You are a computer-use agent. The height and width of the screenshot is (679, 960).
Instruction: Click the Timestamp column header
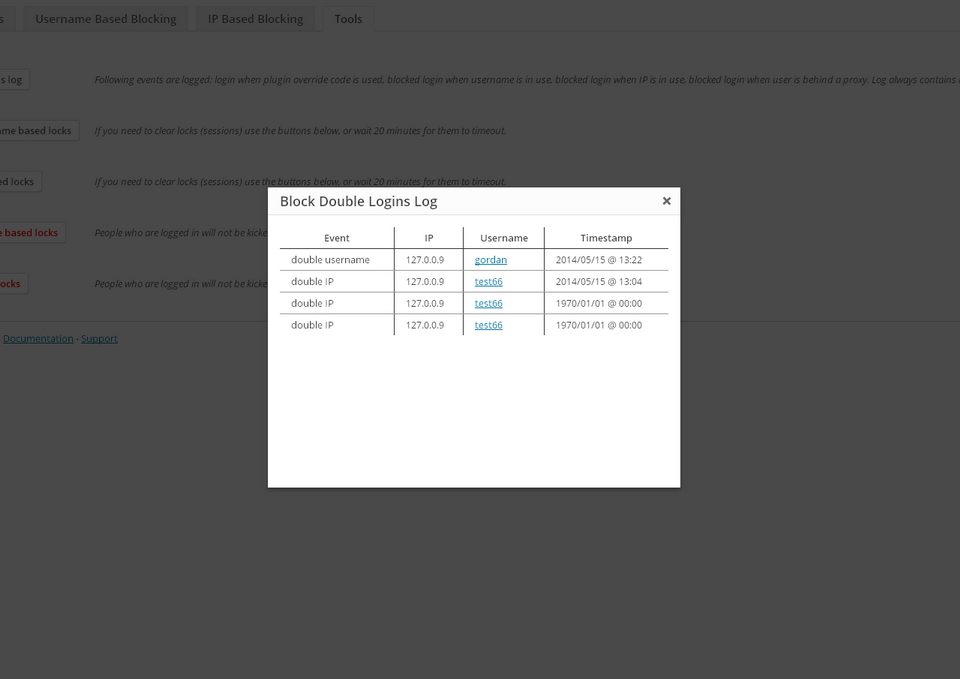tap(606, 238)
